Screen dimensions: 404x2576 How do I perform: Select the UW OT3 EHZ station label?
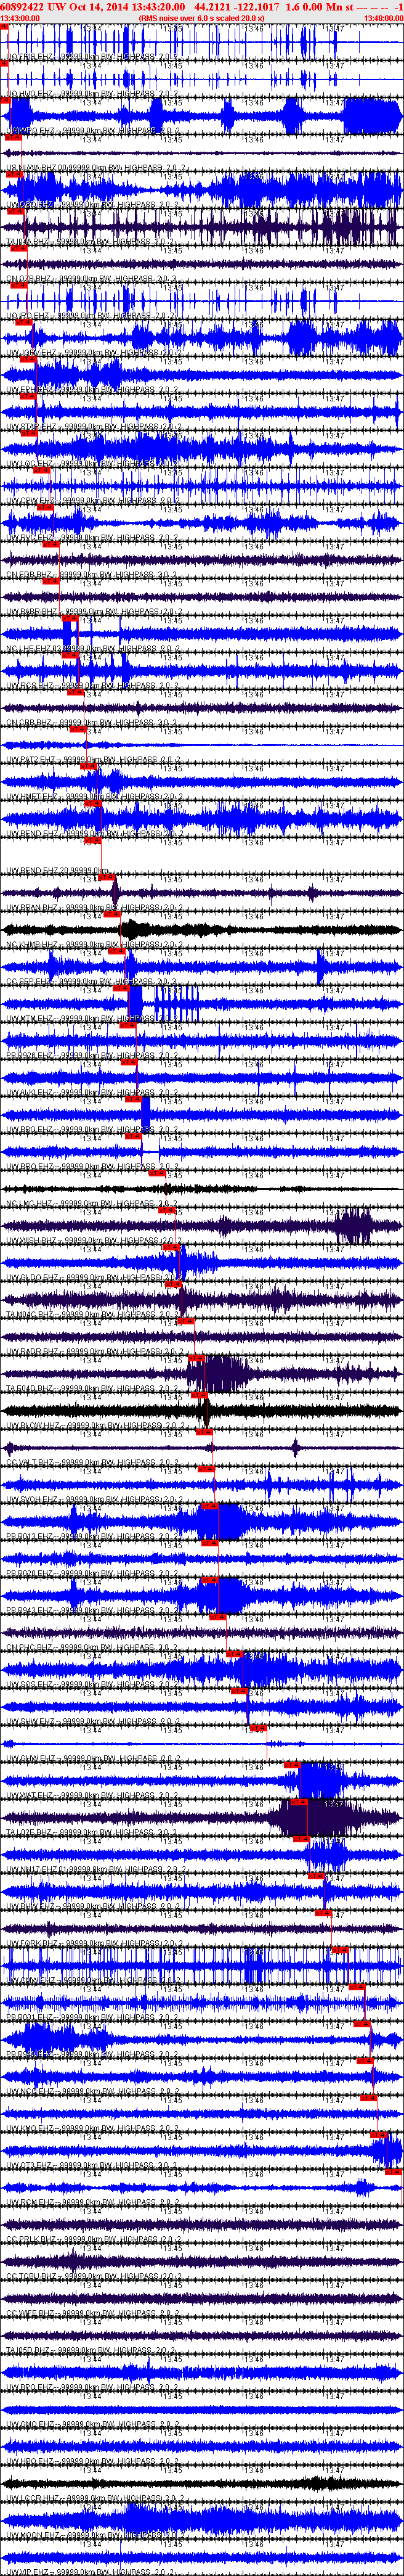tap(93, 2166)
